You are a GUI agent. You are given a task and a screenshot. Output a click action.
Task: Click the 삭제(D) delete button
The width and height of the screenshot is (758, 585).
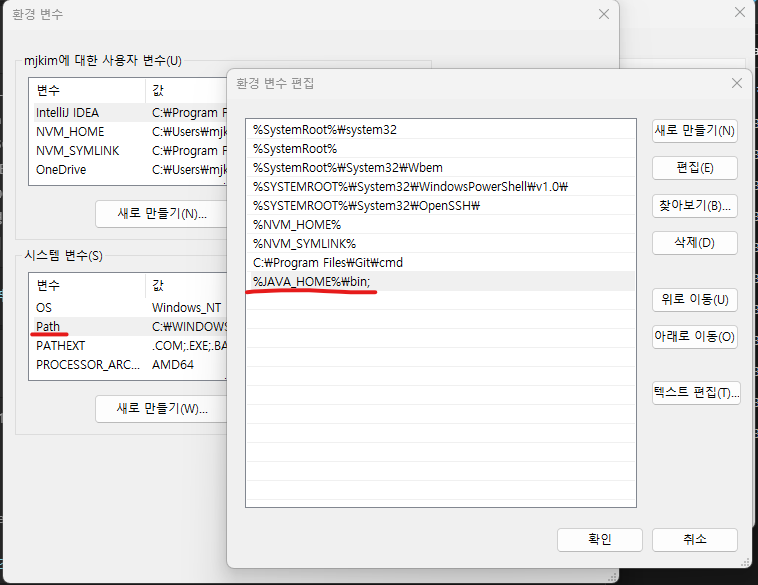694,243
